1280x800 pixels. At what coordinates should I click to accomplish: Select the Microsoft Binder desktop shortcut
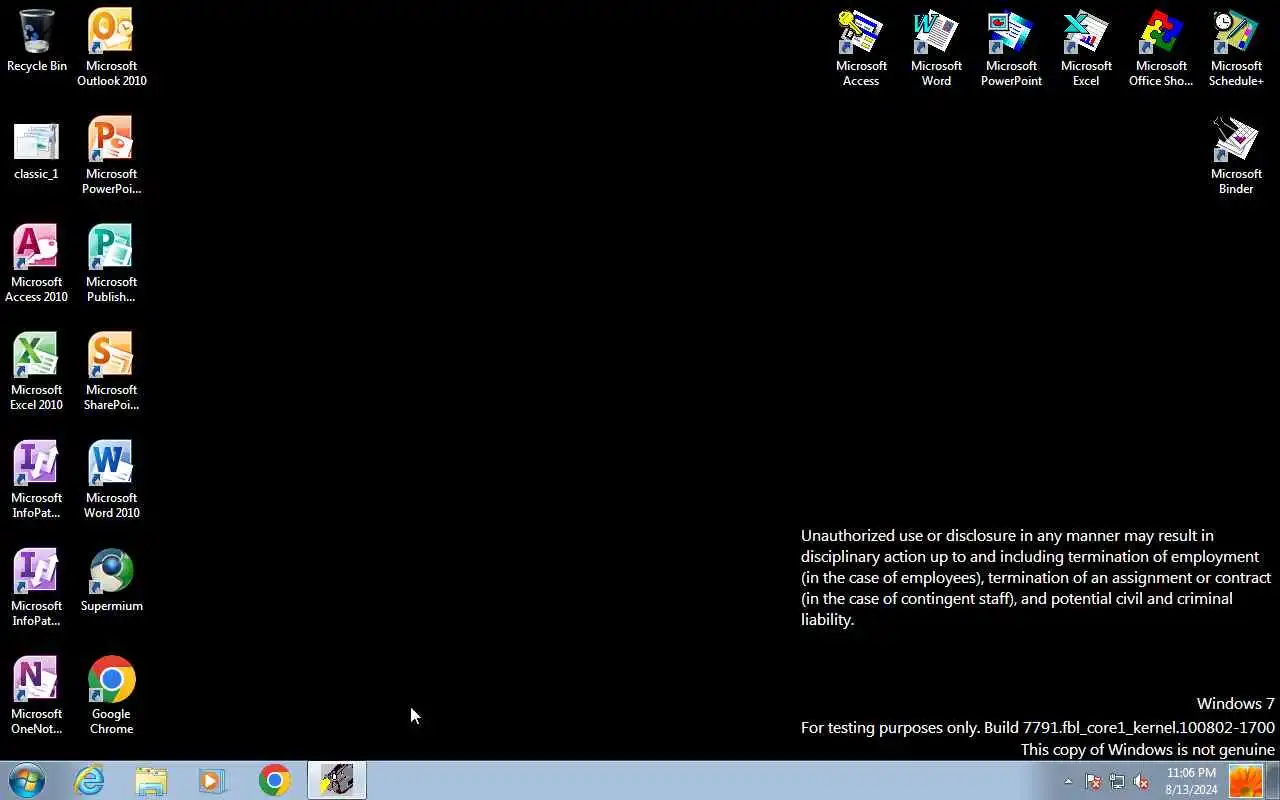click(1236, 155)
